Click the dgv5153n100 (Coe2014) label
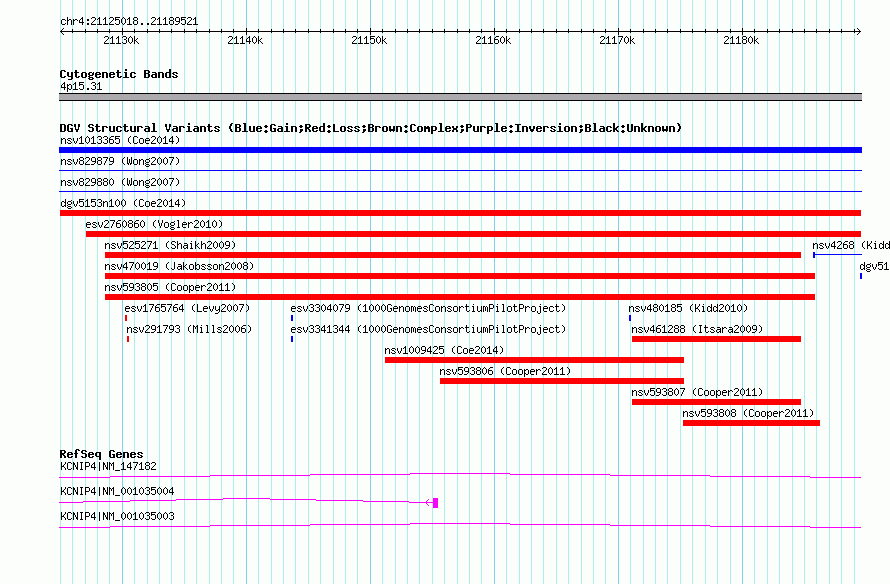The height and width of the screenshot is (584, 890). [x=123, y=203]
